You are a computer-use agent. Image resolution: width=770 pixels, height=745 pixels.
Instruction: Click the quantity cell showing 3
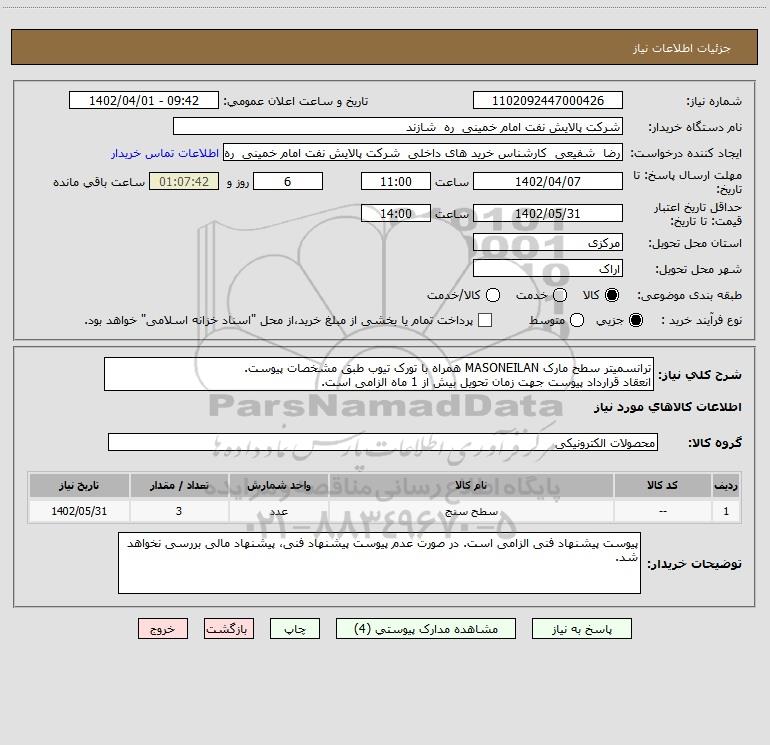(179, 511)
